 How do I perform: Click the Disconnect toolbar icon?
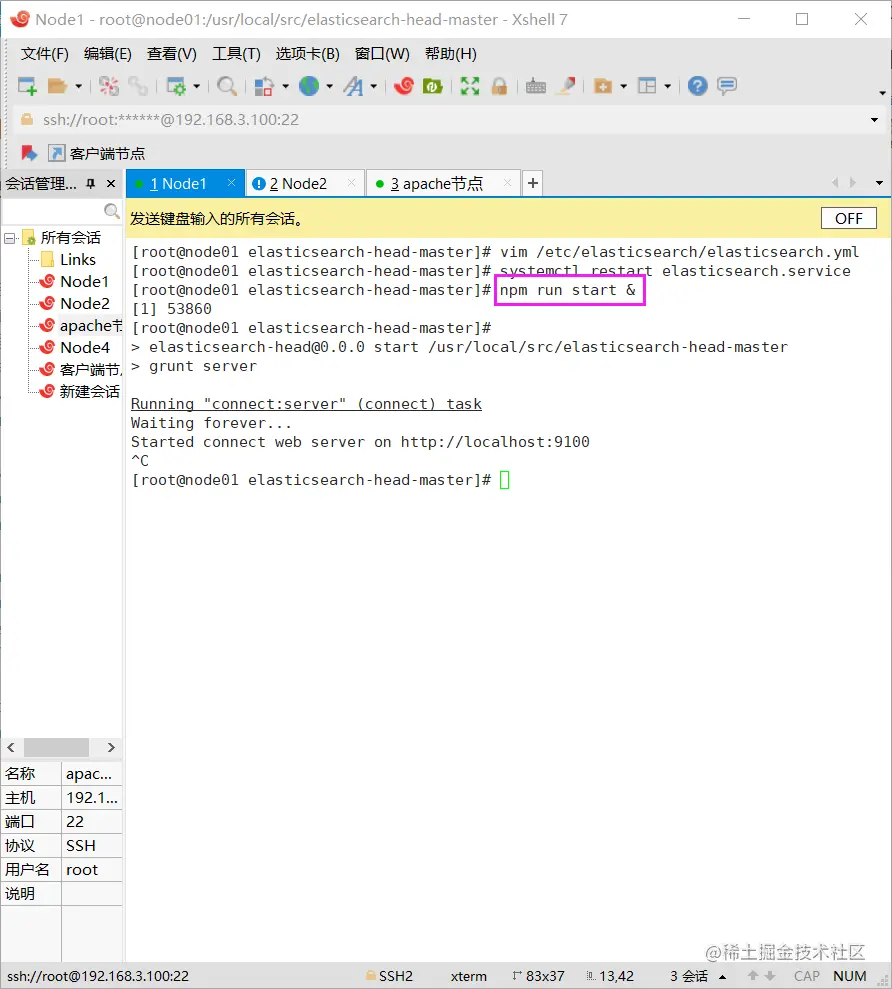[x=109, y=86]
